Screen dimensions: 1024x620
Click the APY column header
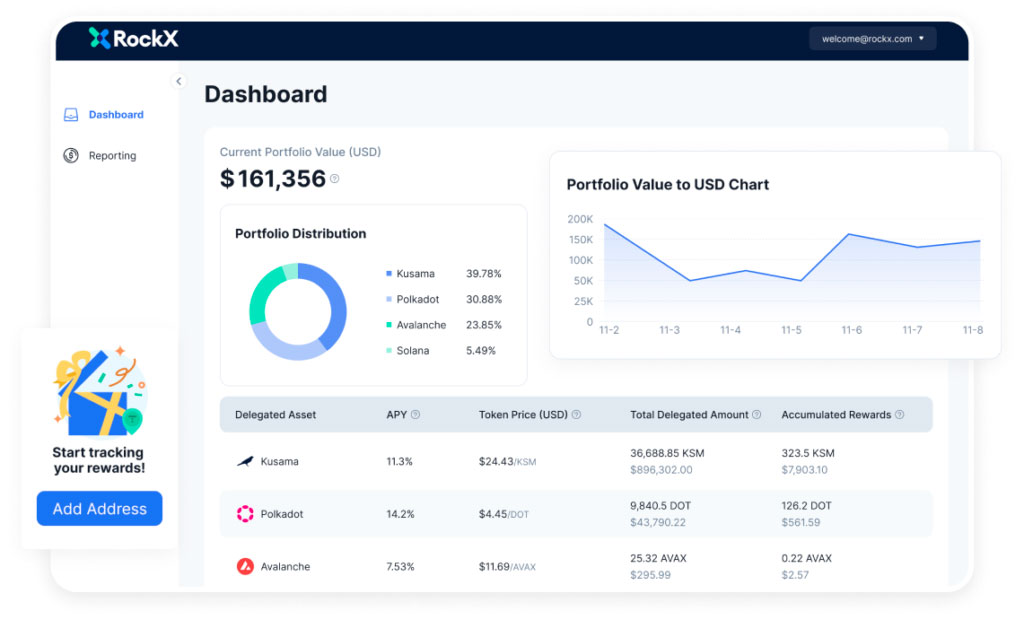(x=396, y=415)
